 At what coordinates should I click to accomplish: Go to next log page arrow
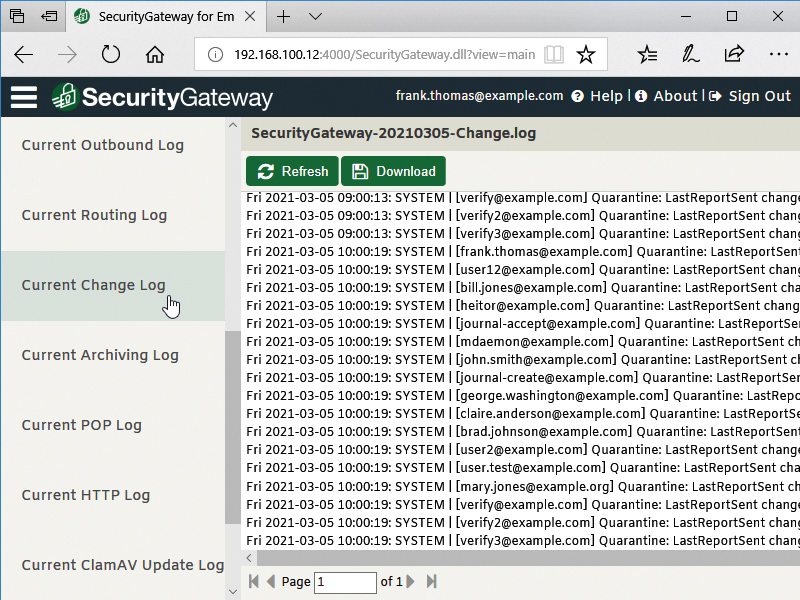click(x=411, y=581)
